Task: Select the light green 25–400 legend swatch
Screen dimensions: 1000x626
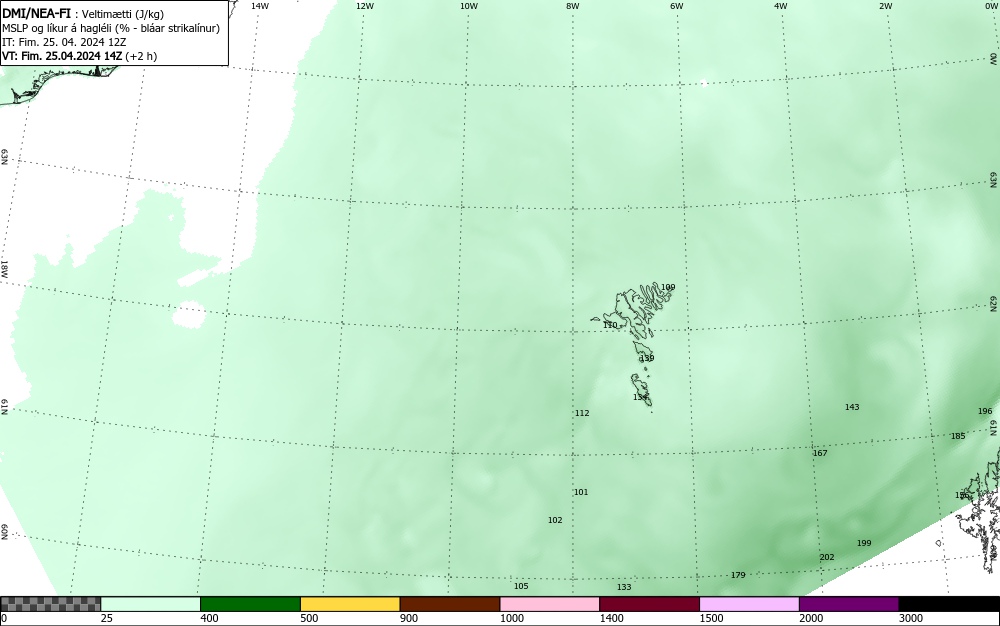Action: (x=151, y=604)
